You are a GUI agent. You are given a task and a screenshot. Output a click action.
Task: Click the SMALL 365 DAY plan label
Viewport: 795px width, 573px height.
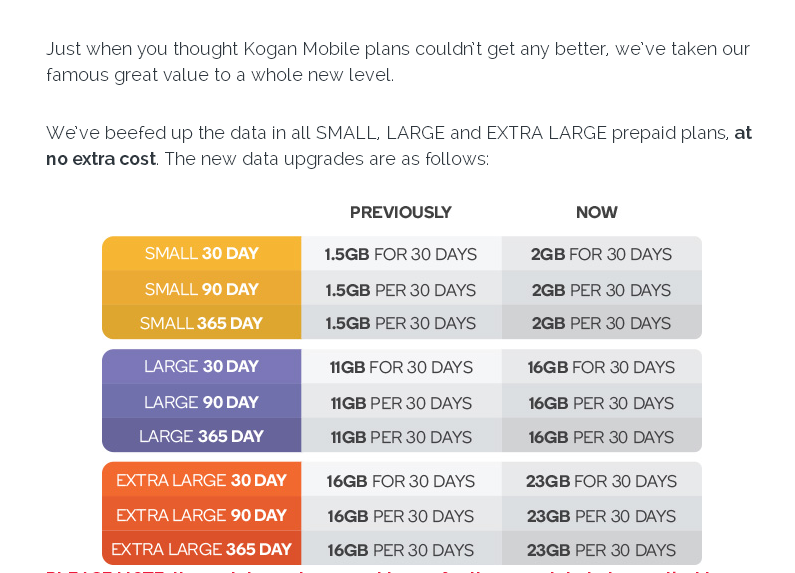pyautogui.click(x=202, y=323)
